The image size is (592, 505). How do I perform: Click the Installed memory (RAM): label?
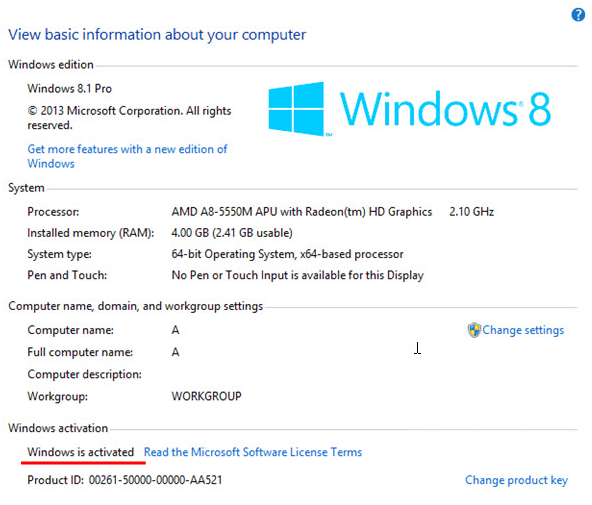[91, 233]
